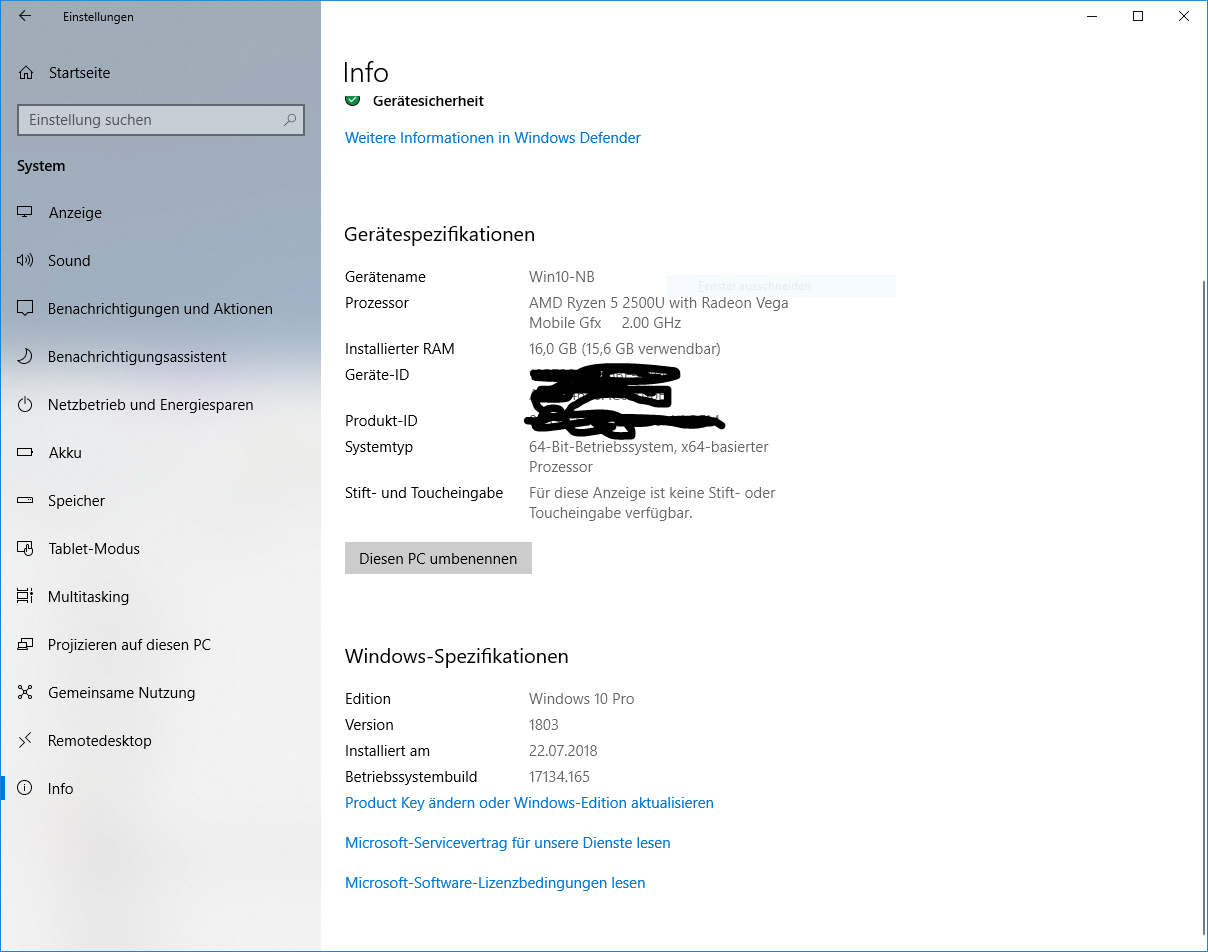Click the Windows 10 Pro edition value
1208x952 pixels.
581,699
